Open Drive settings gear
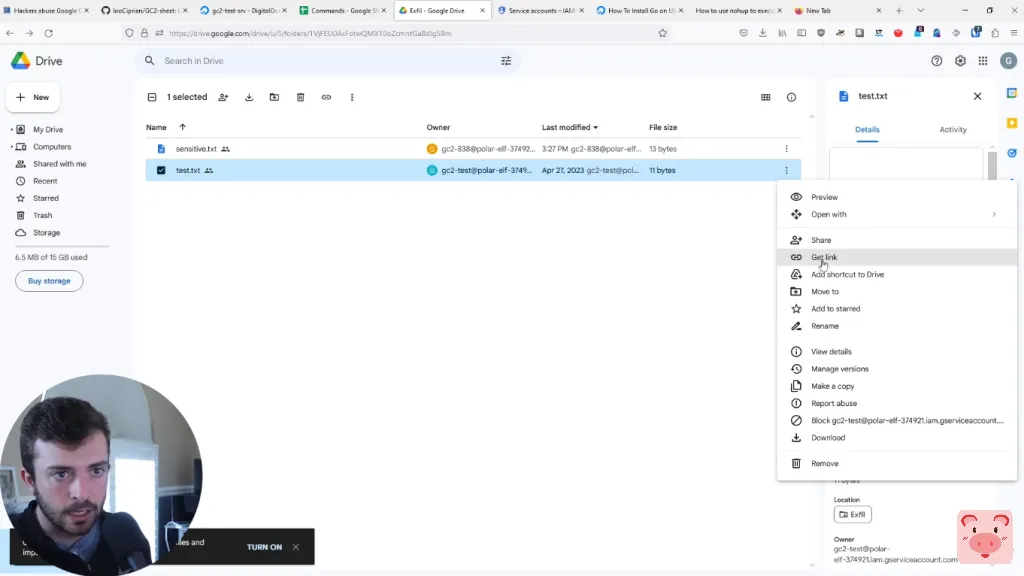 [x=960, y=61]
